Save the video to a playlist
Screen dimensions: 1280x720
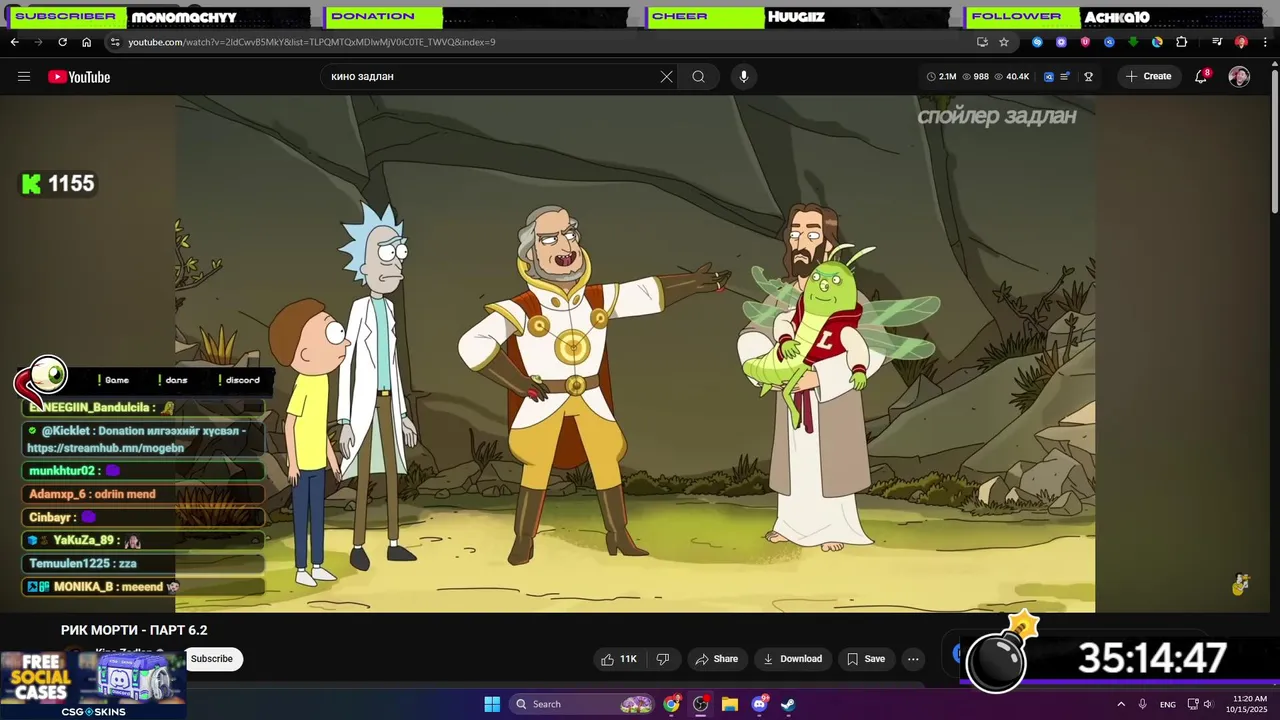pos(866,659)
